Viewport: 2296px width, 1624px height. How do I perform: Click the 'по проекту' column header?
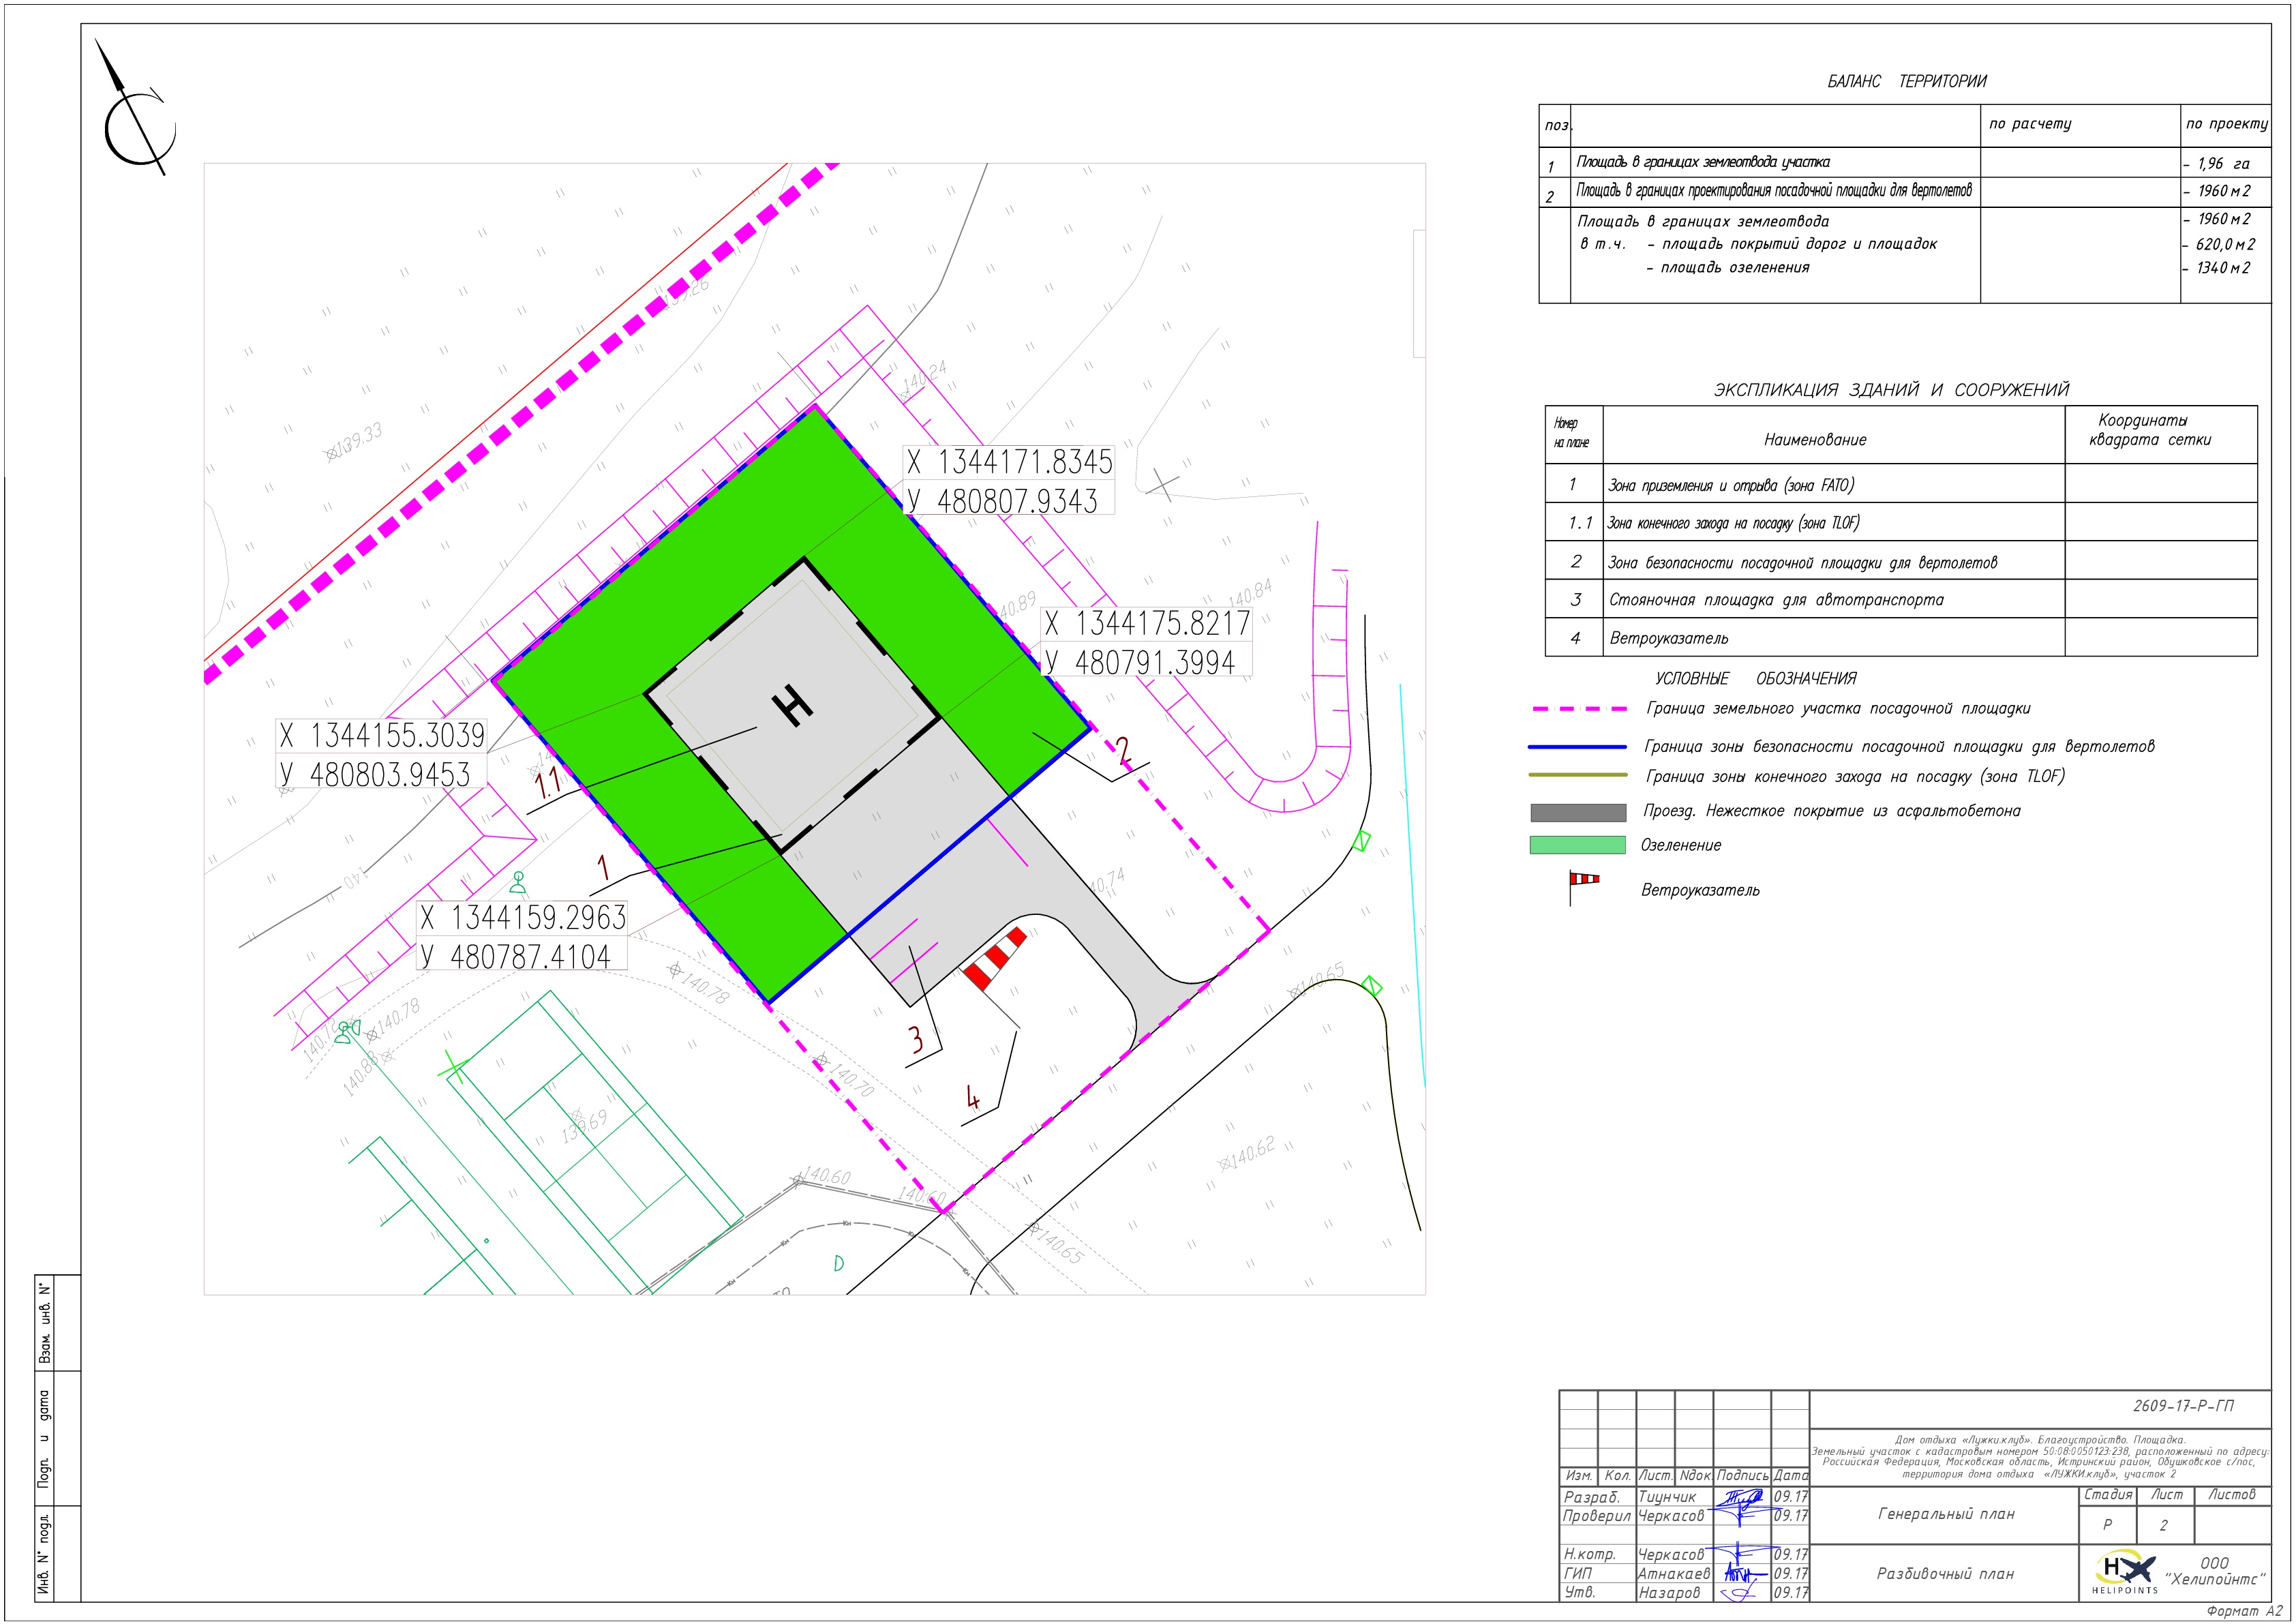[x=2227, y=124]
